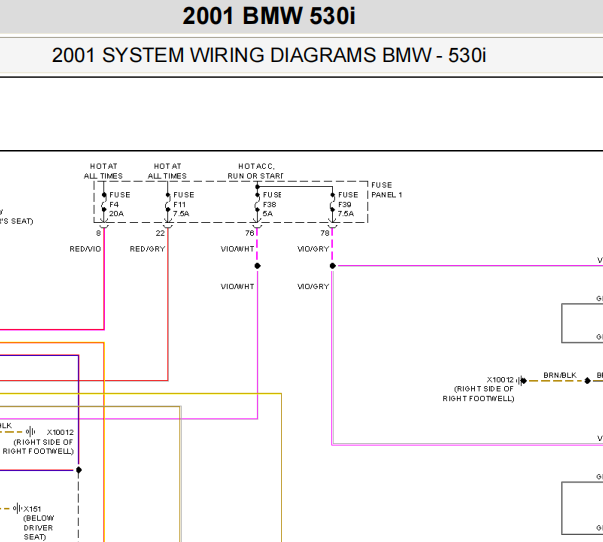Select the "FUSE F38 5A" label

click(272, 204)
